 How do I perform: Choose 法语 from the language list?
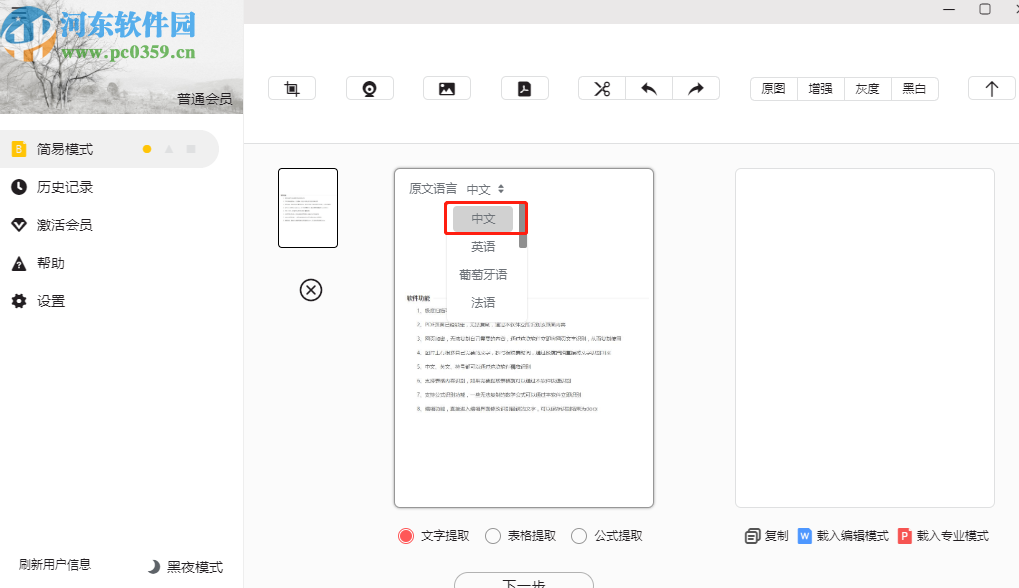click(x=483, y=302)
